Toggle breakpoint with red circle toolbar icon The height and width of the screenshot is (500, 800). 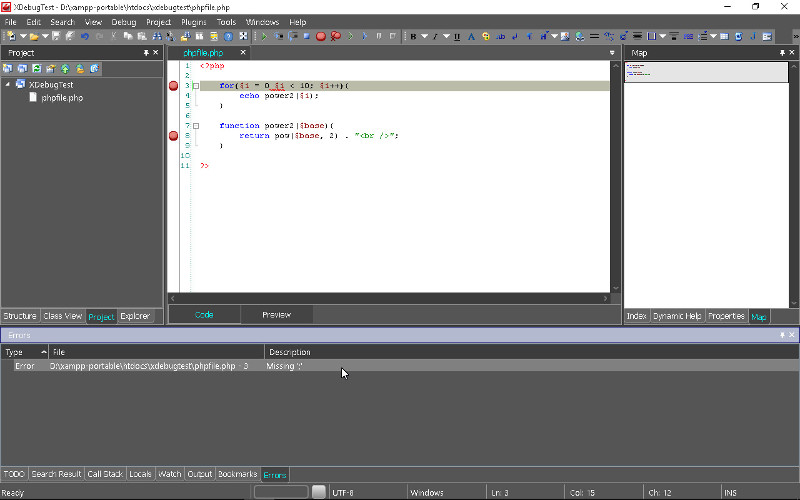click(321, 36)
